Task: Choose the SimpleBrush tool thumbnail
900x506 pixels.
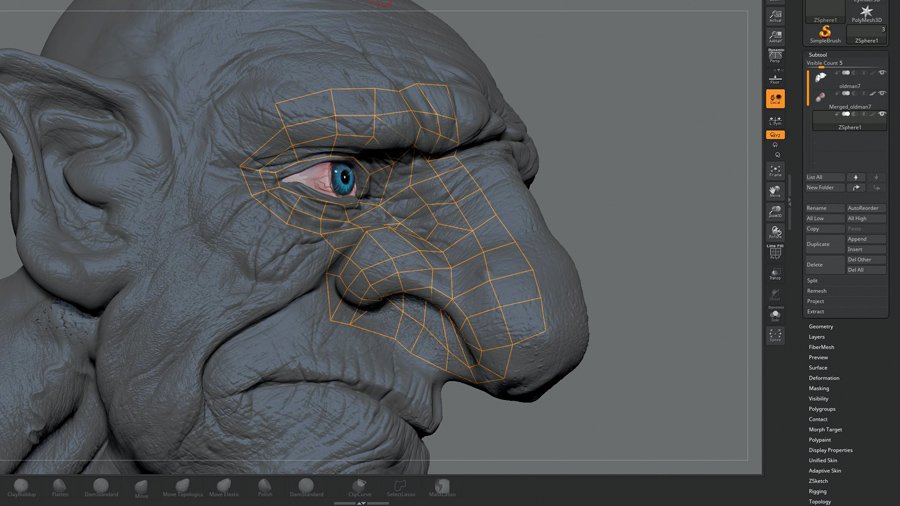Action: pos(825,34)
